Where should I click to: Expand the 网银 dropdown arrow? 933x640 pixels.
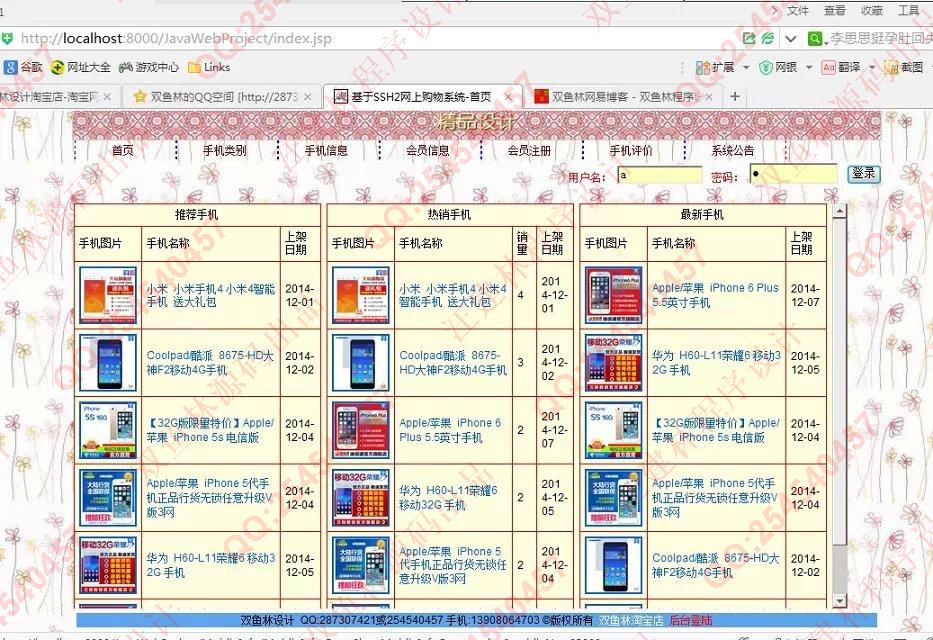point(809,67)
